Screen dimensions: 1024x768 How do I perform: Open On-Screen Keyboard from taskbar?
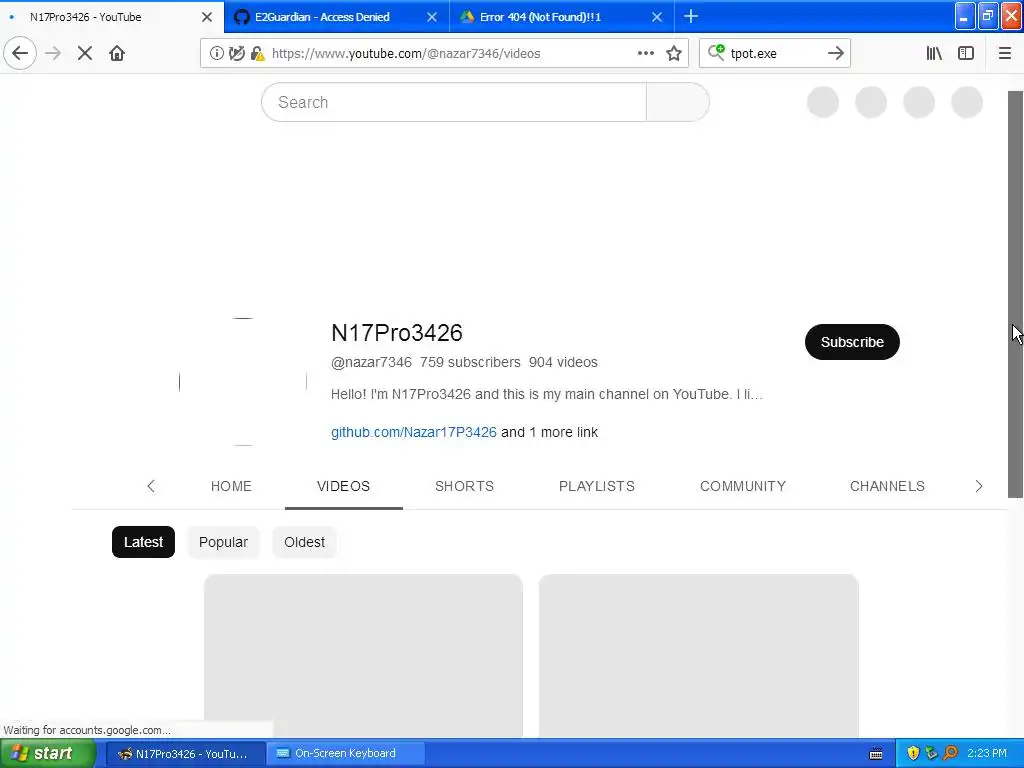click(x=346, y=754)
